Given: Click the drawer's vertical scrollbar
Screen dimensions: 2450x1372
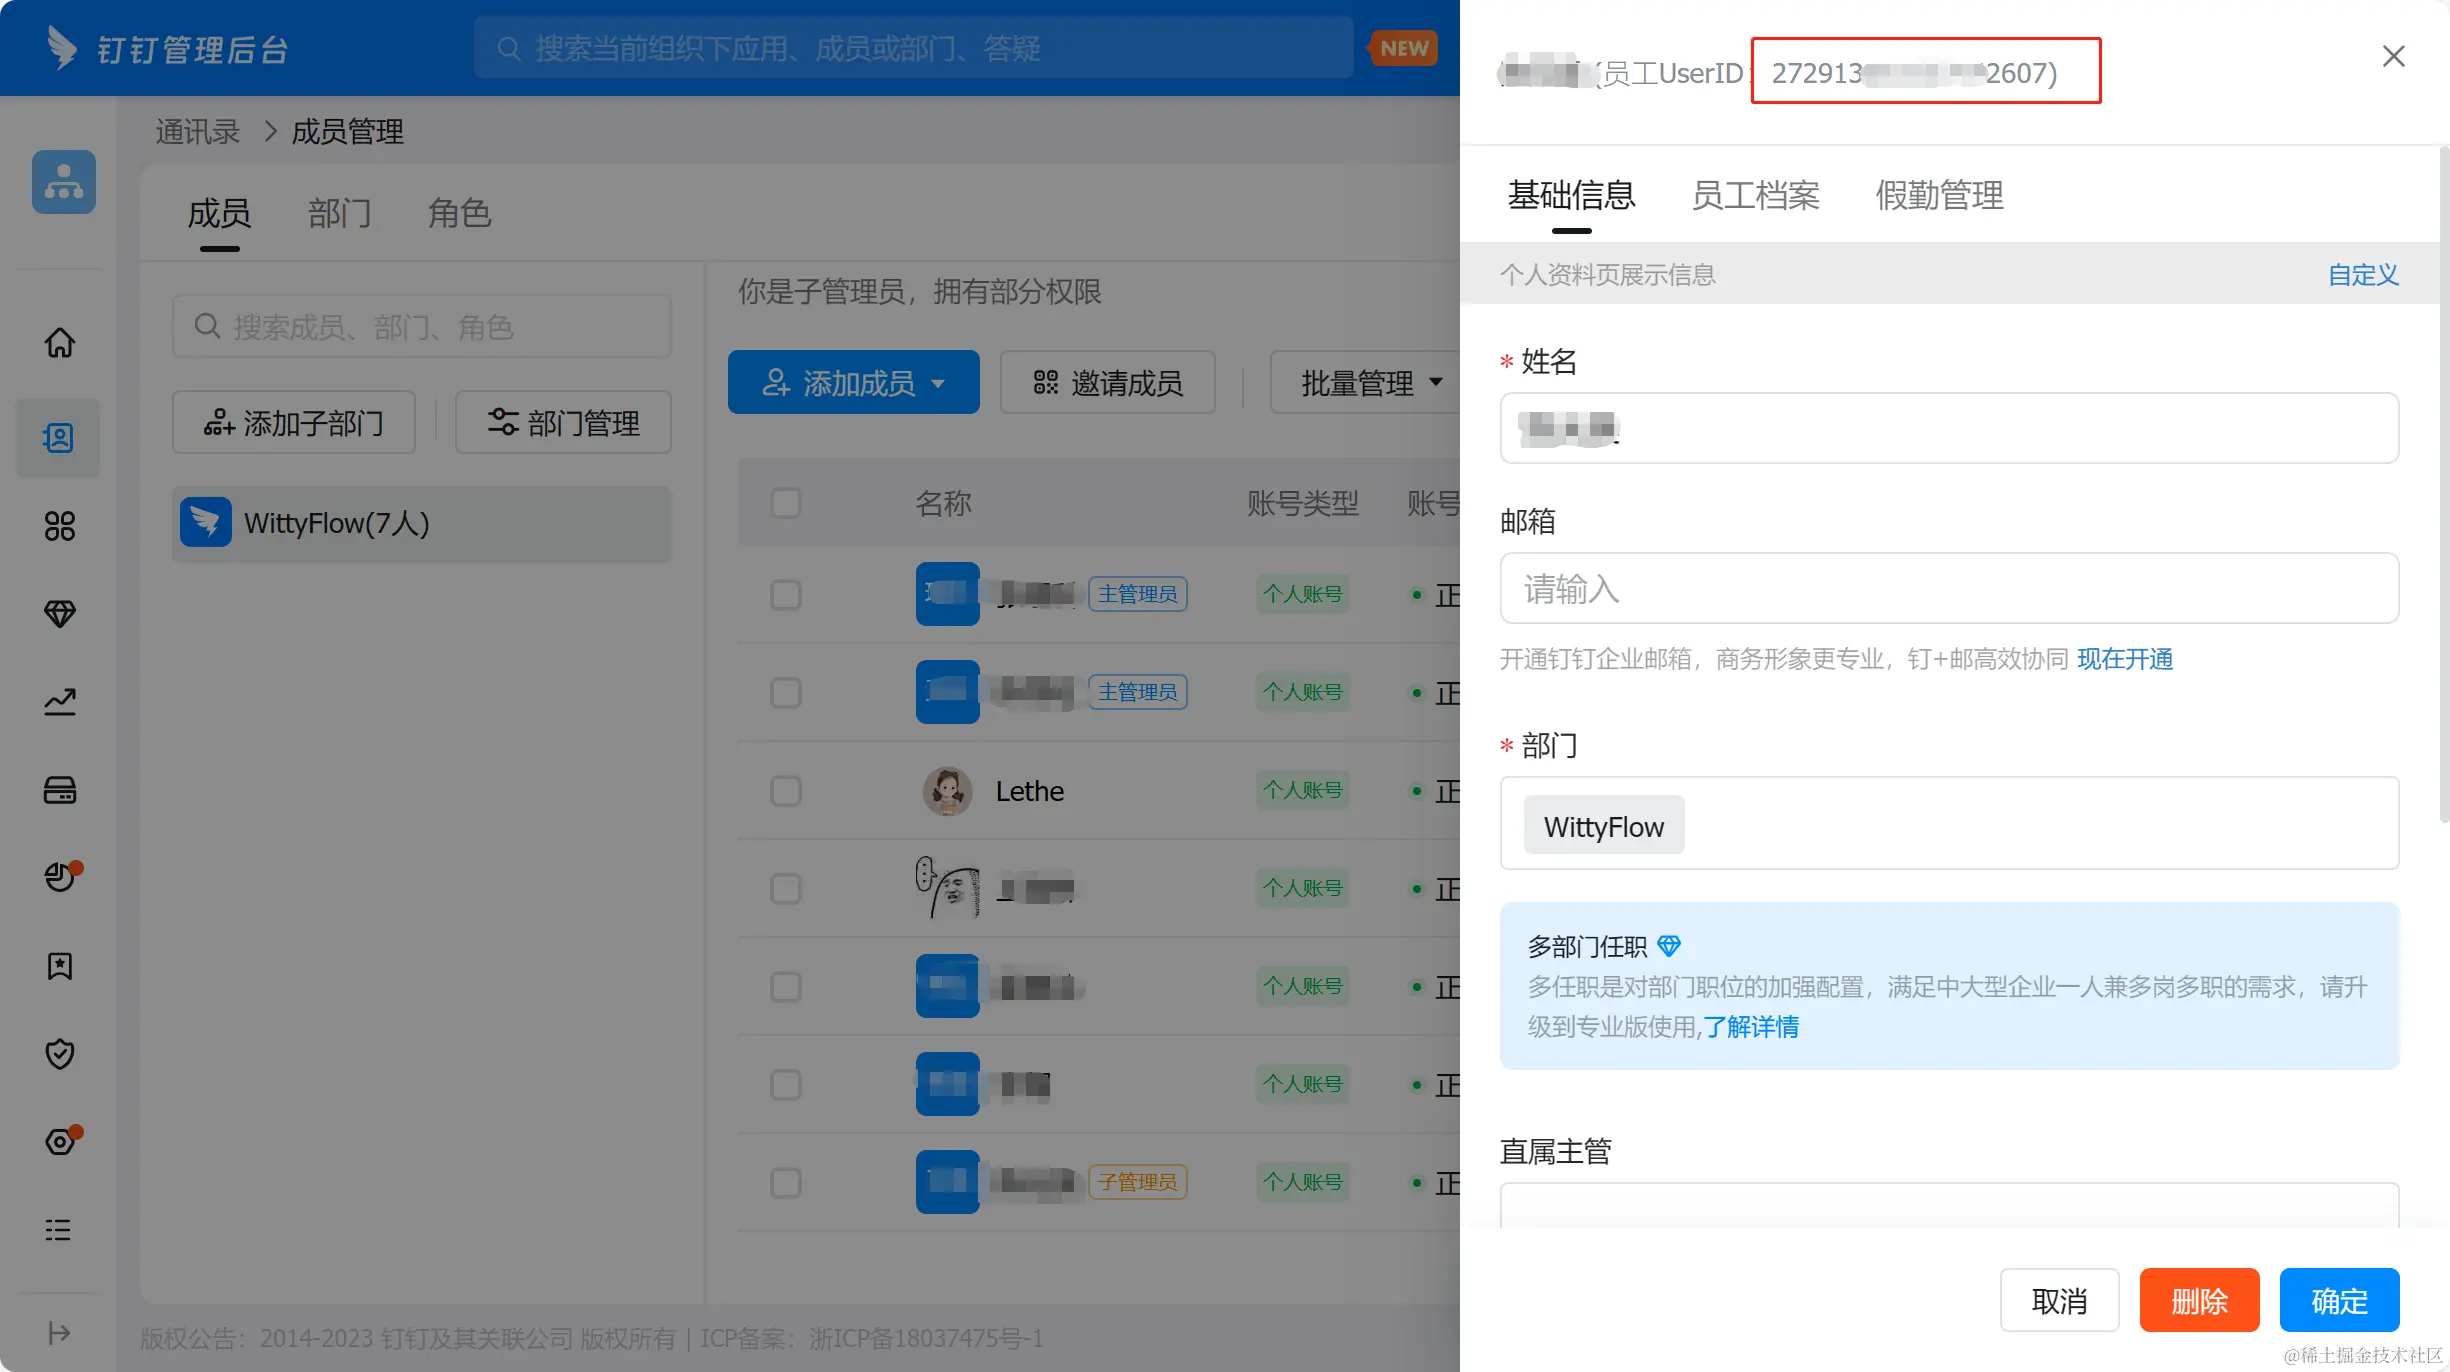Looking at the screenshot, I should click(2443, 485).
